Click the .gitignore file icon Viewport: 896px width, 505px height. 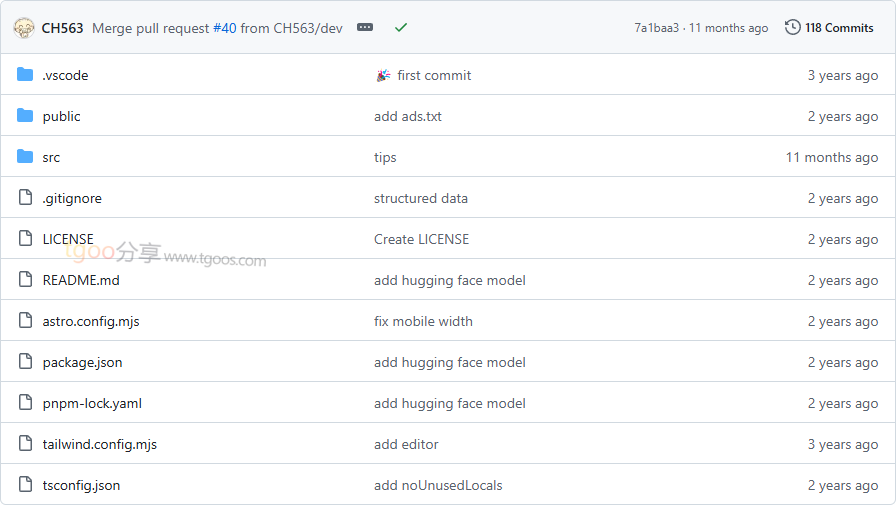(25, 198)
